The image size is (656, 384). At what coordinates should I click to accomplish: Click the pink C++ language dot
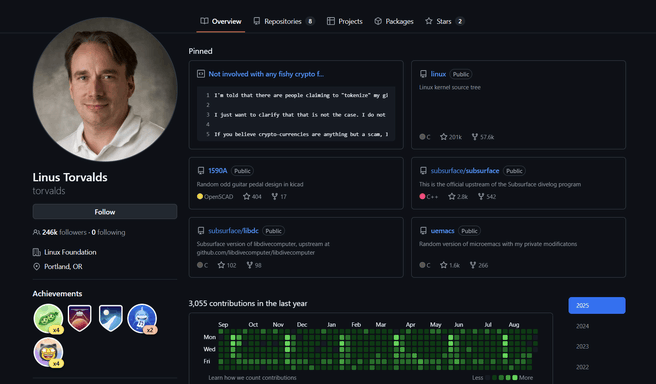click(x=423, y=196)
